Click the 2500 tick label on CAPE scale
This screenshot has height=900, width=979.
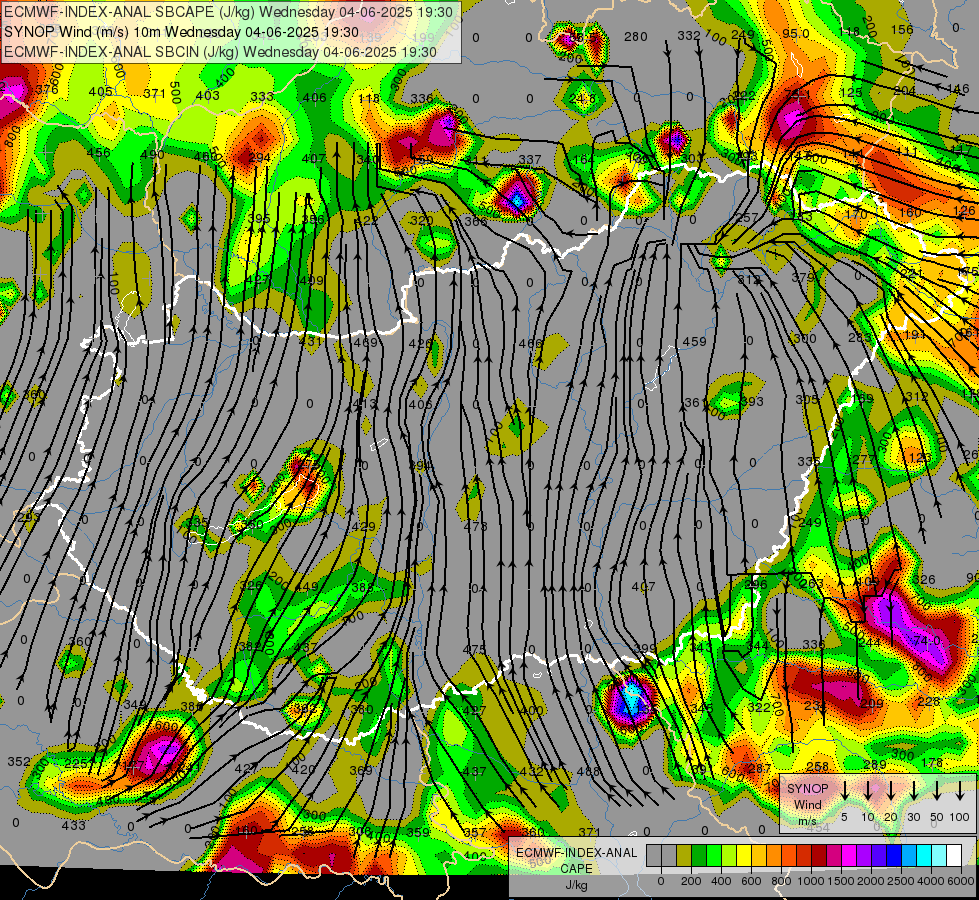tap(901, 881)
